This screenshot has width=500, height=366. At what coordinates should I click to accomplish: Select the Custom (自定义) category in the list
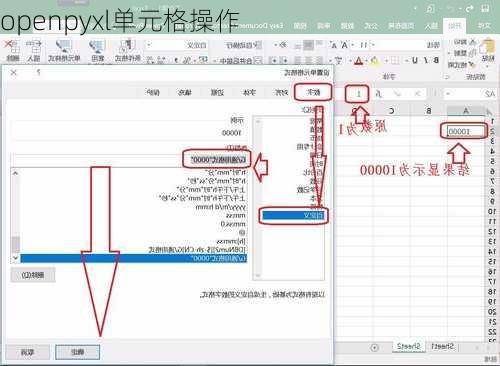293,215
